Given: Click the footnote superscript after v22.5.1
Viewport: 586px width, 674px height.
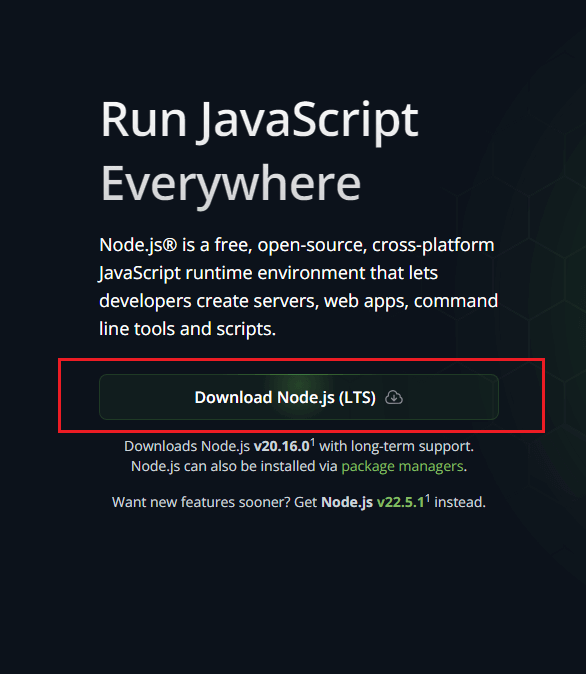Looking at the screenshot, I should coord(427,498).
